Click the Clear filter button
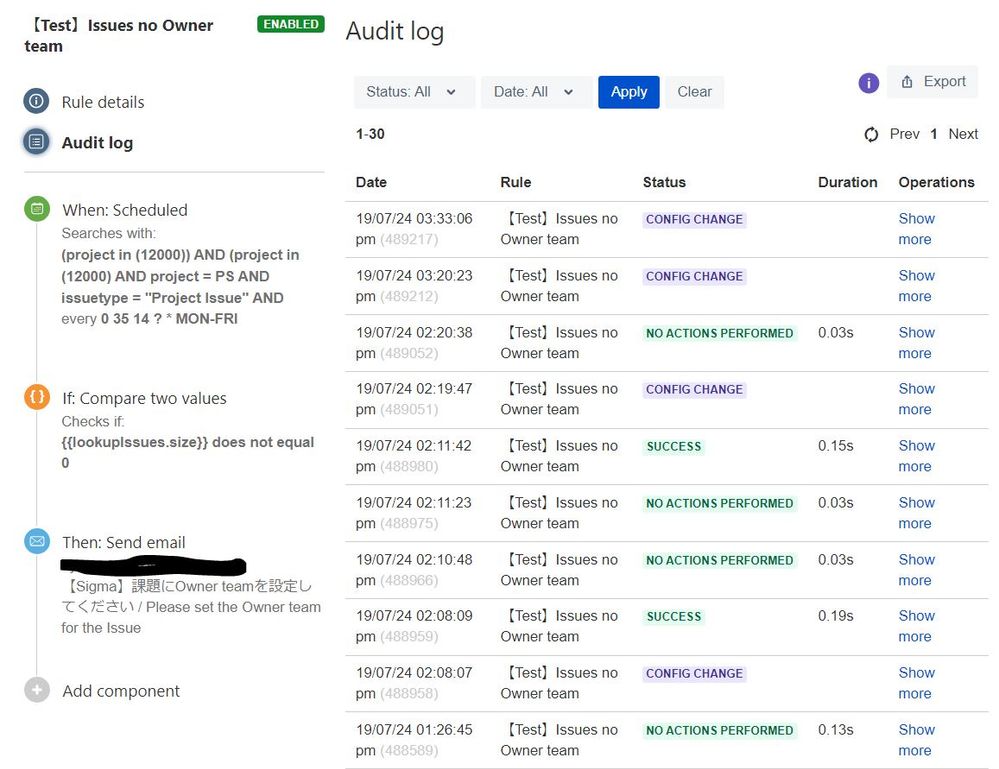The width and height of the screenshot is (999, 769). tap(694, 92)
